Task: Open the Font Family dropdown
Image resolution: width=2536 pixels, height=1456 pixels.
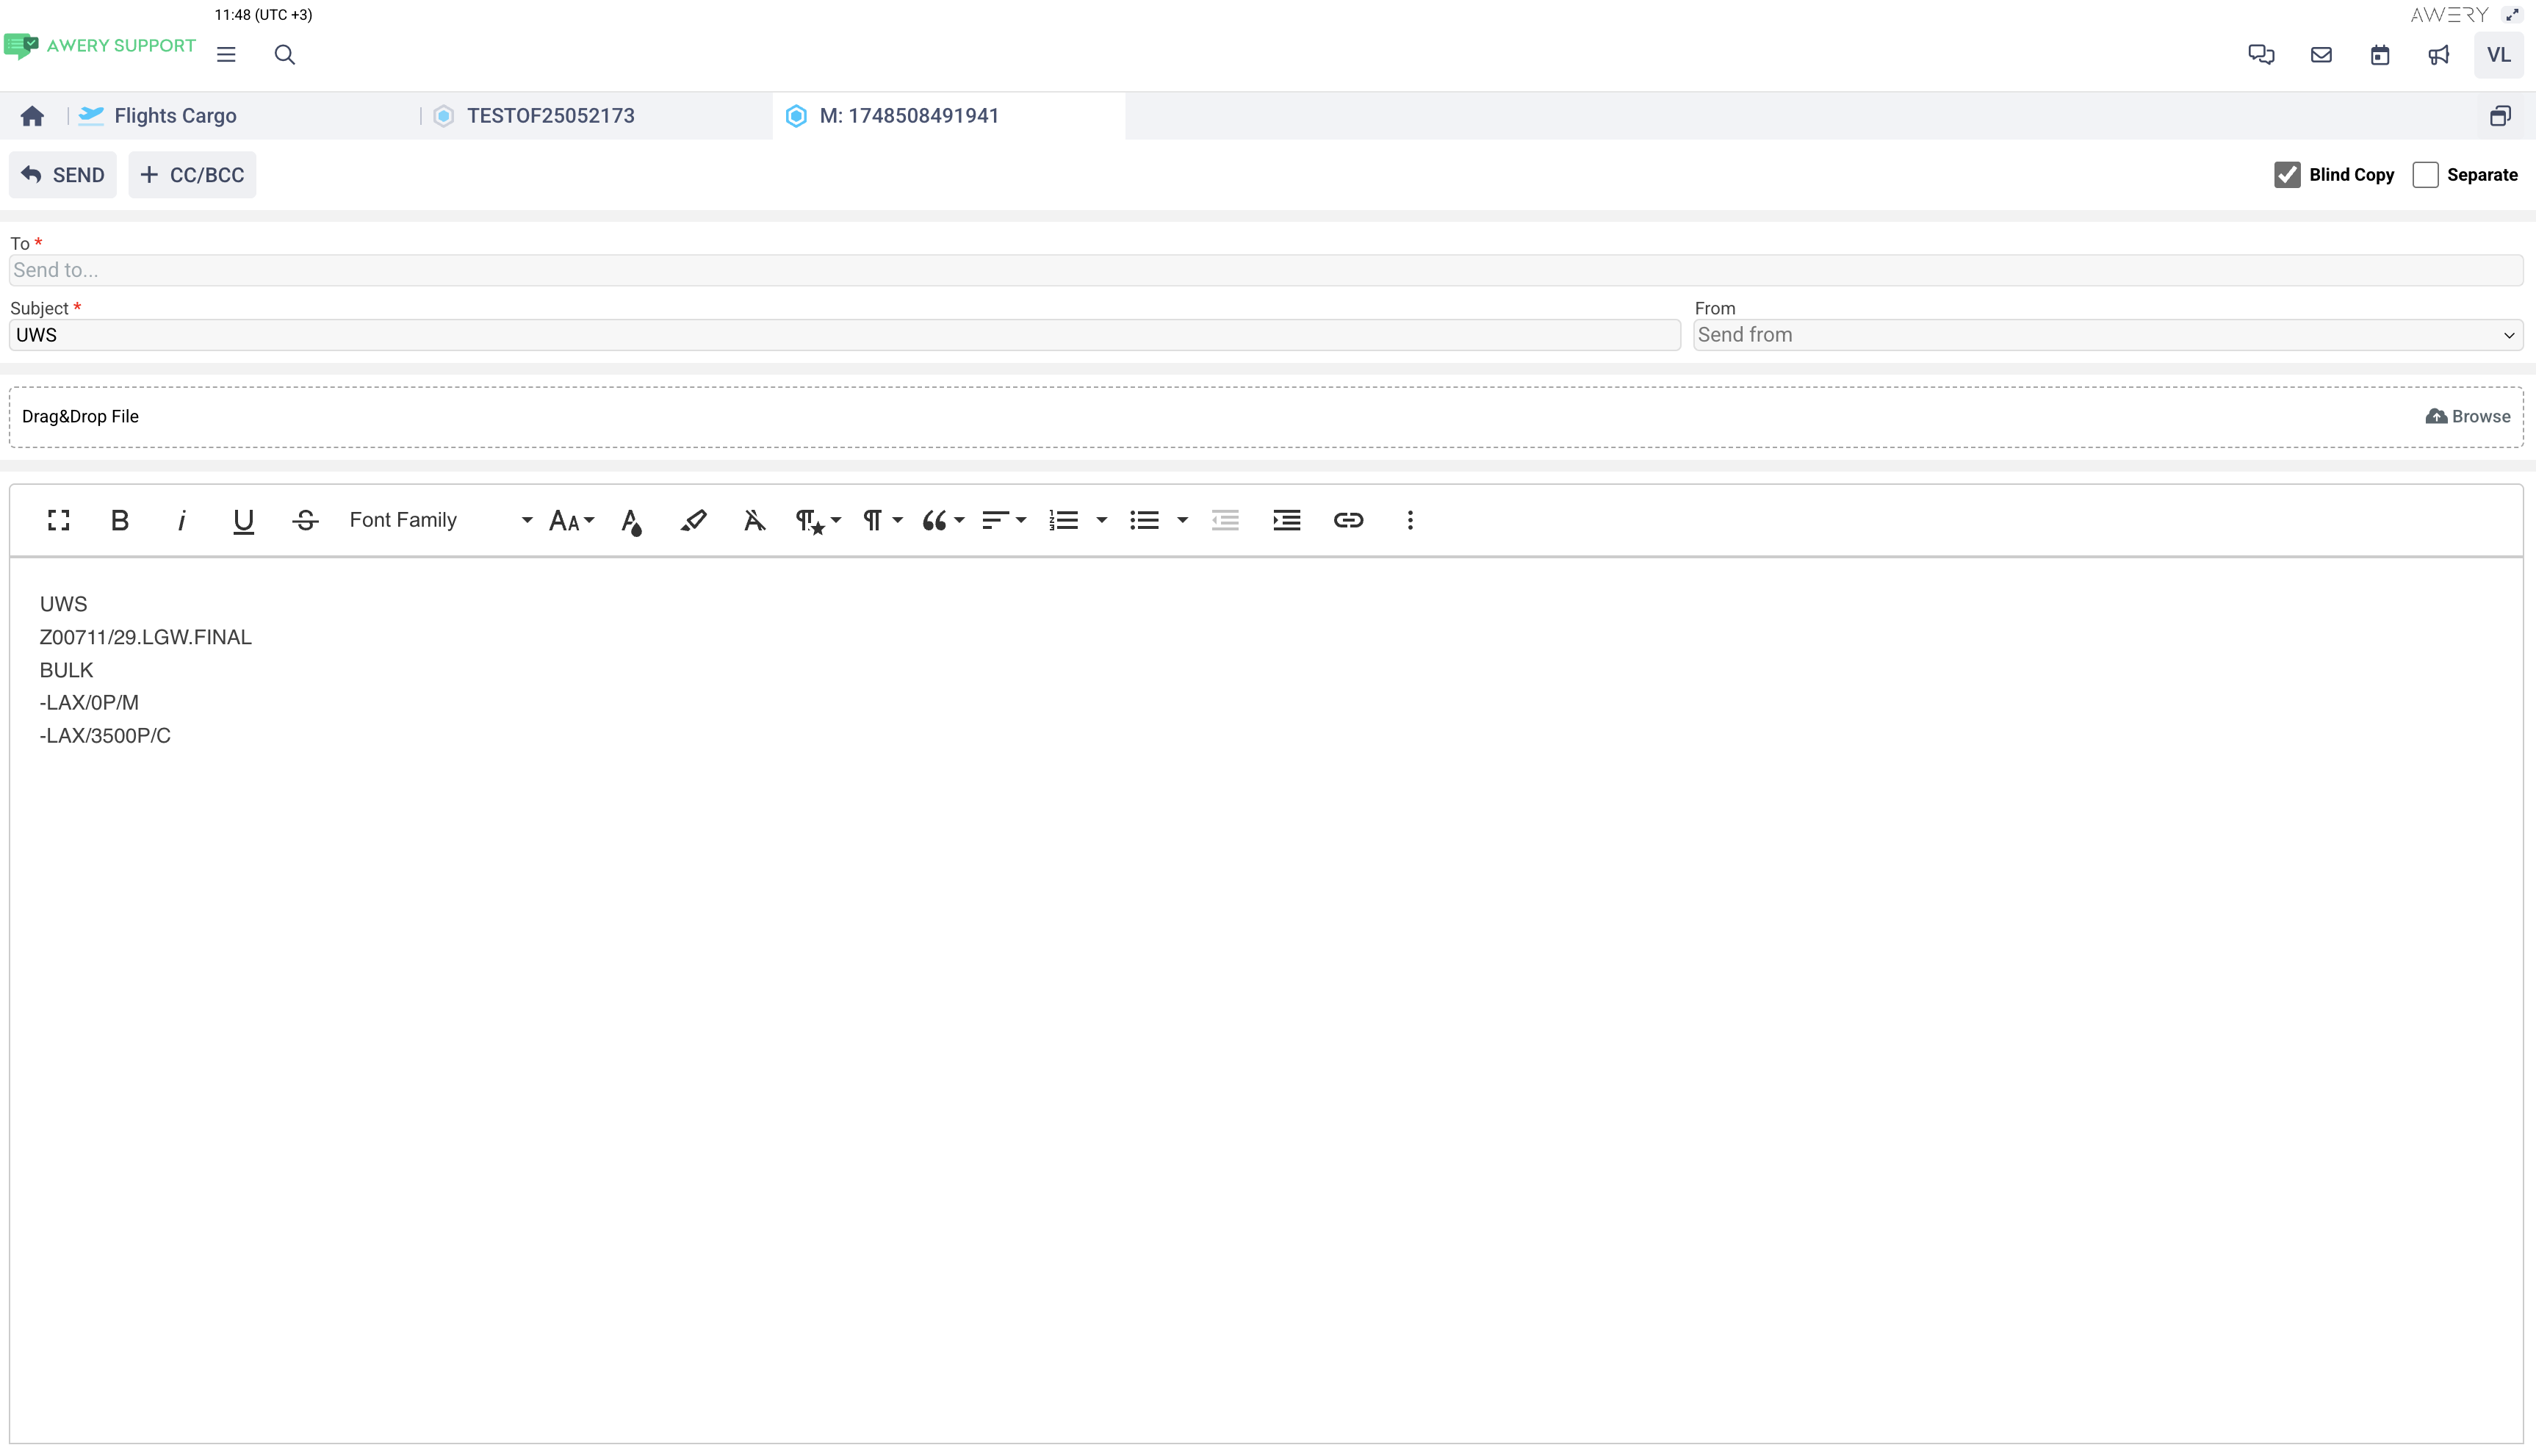Action: click(x=440, y=520)
